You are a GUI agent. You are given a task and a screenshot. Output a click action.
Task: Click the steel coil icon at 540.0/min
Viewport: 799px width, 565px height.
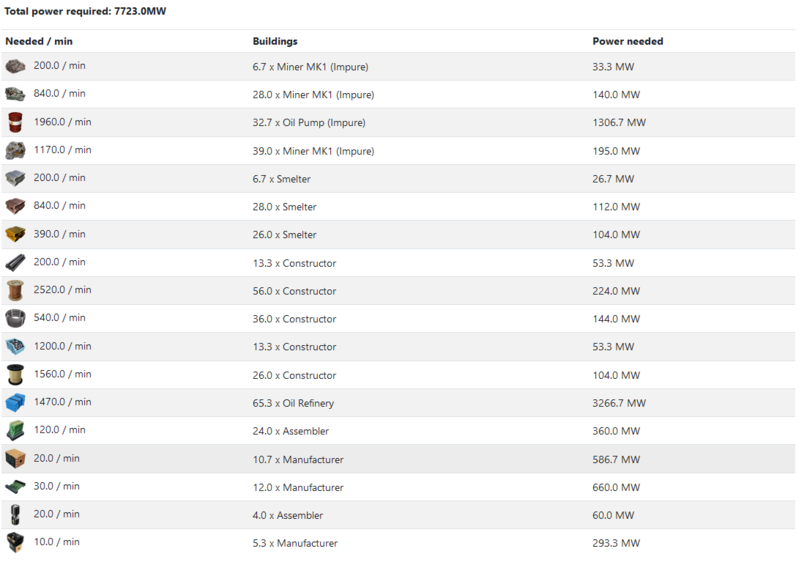[15, 318]
